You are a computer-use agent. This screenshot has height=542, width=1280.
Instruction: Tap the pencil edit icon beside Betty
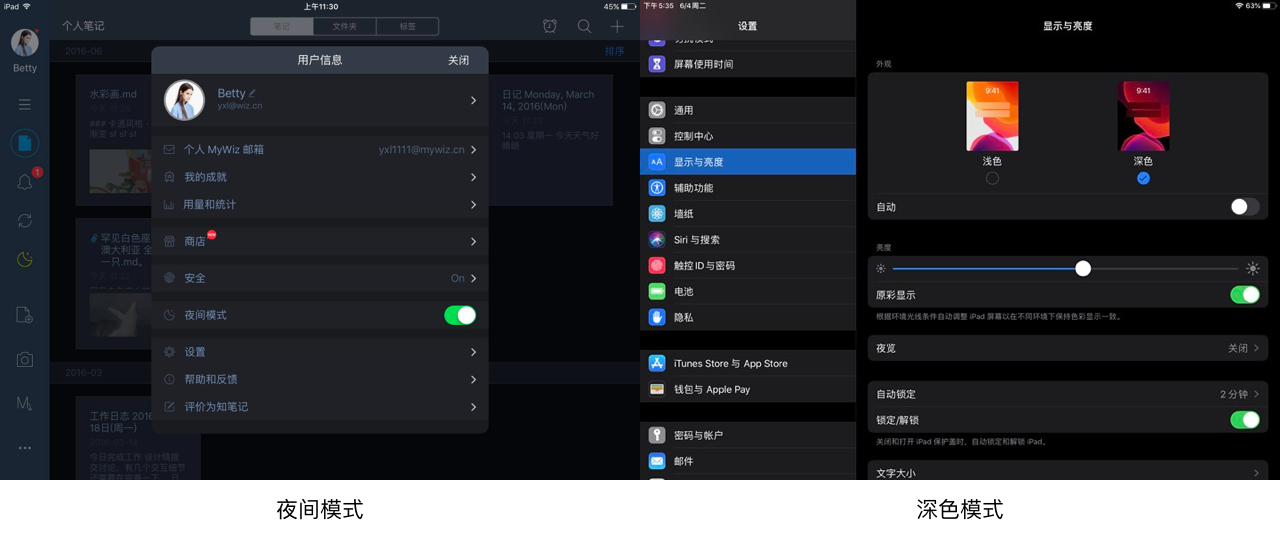(252, 93)
